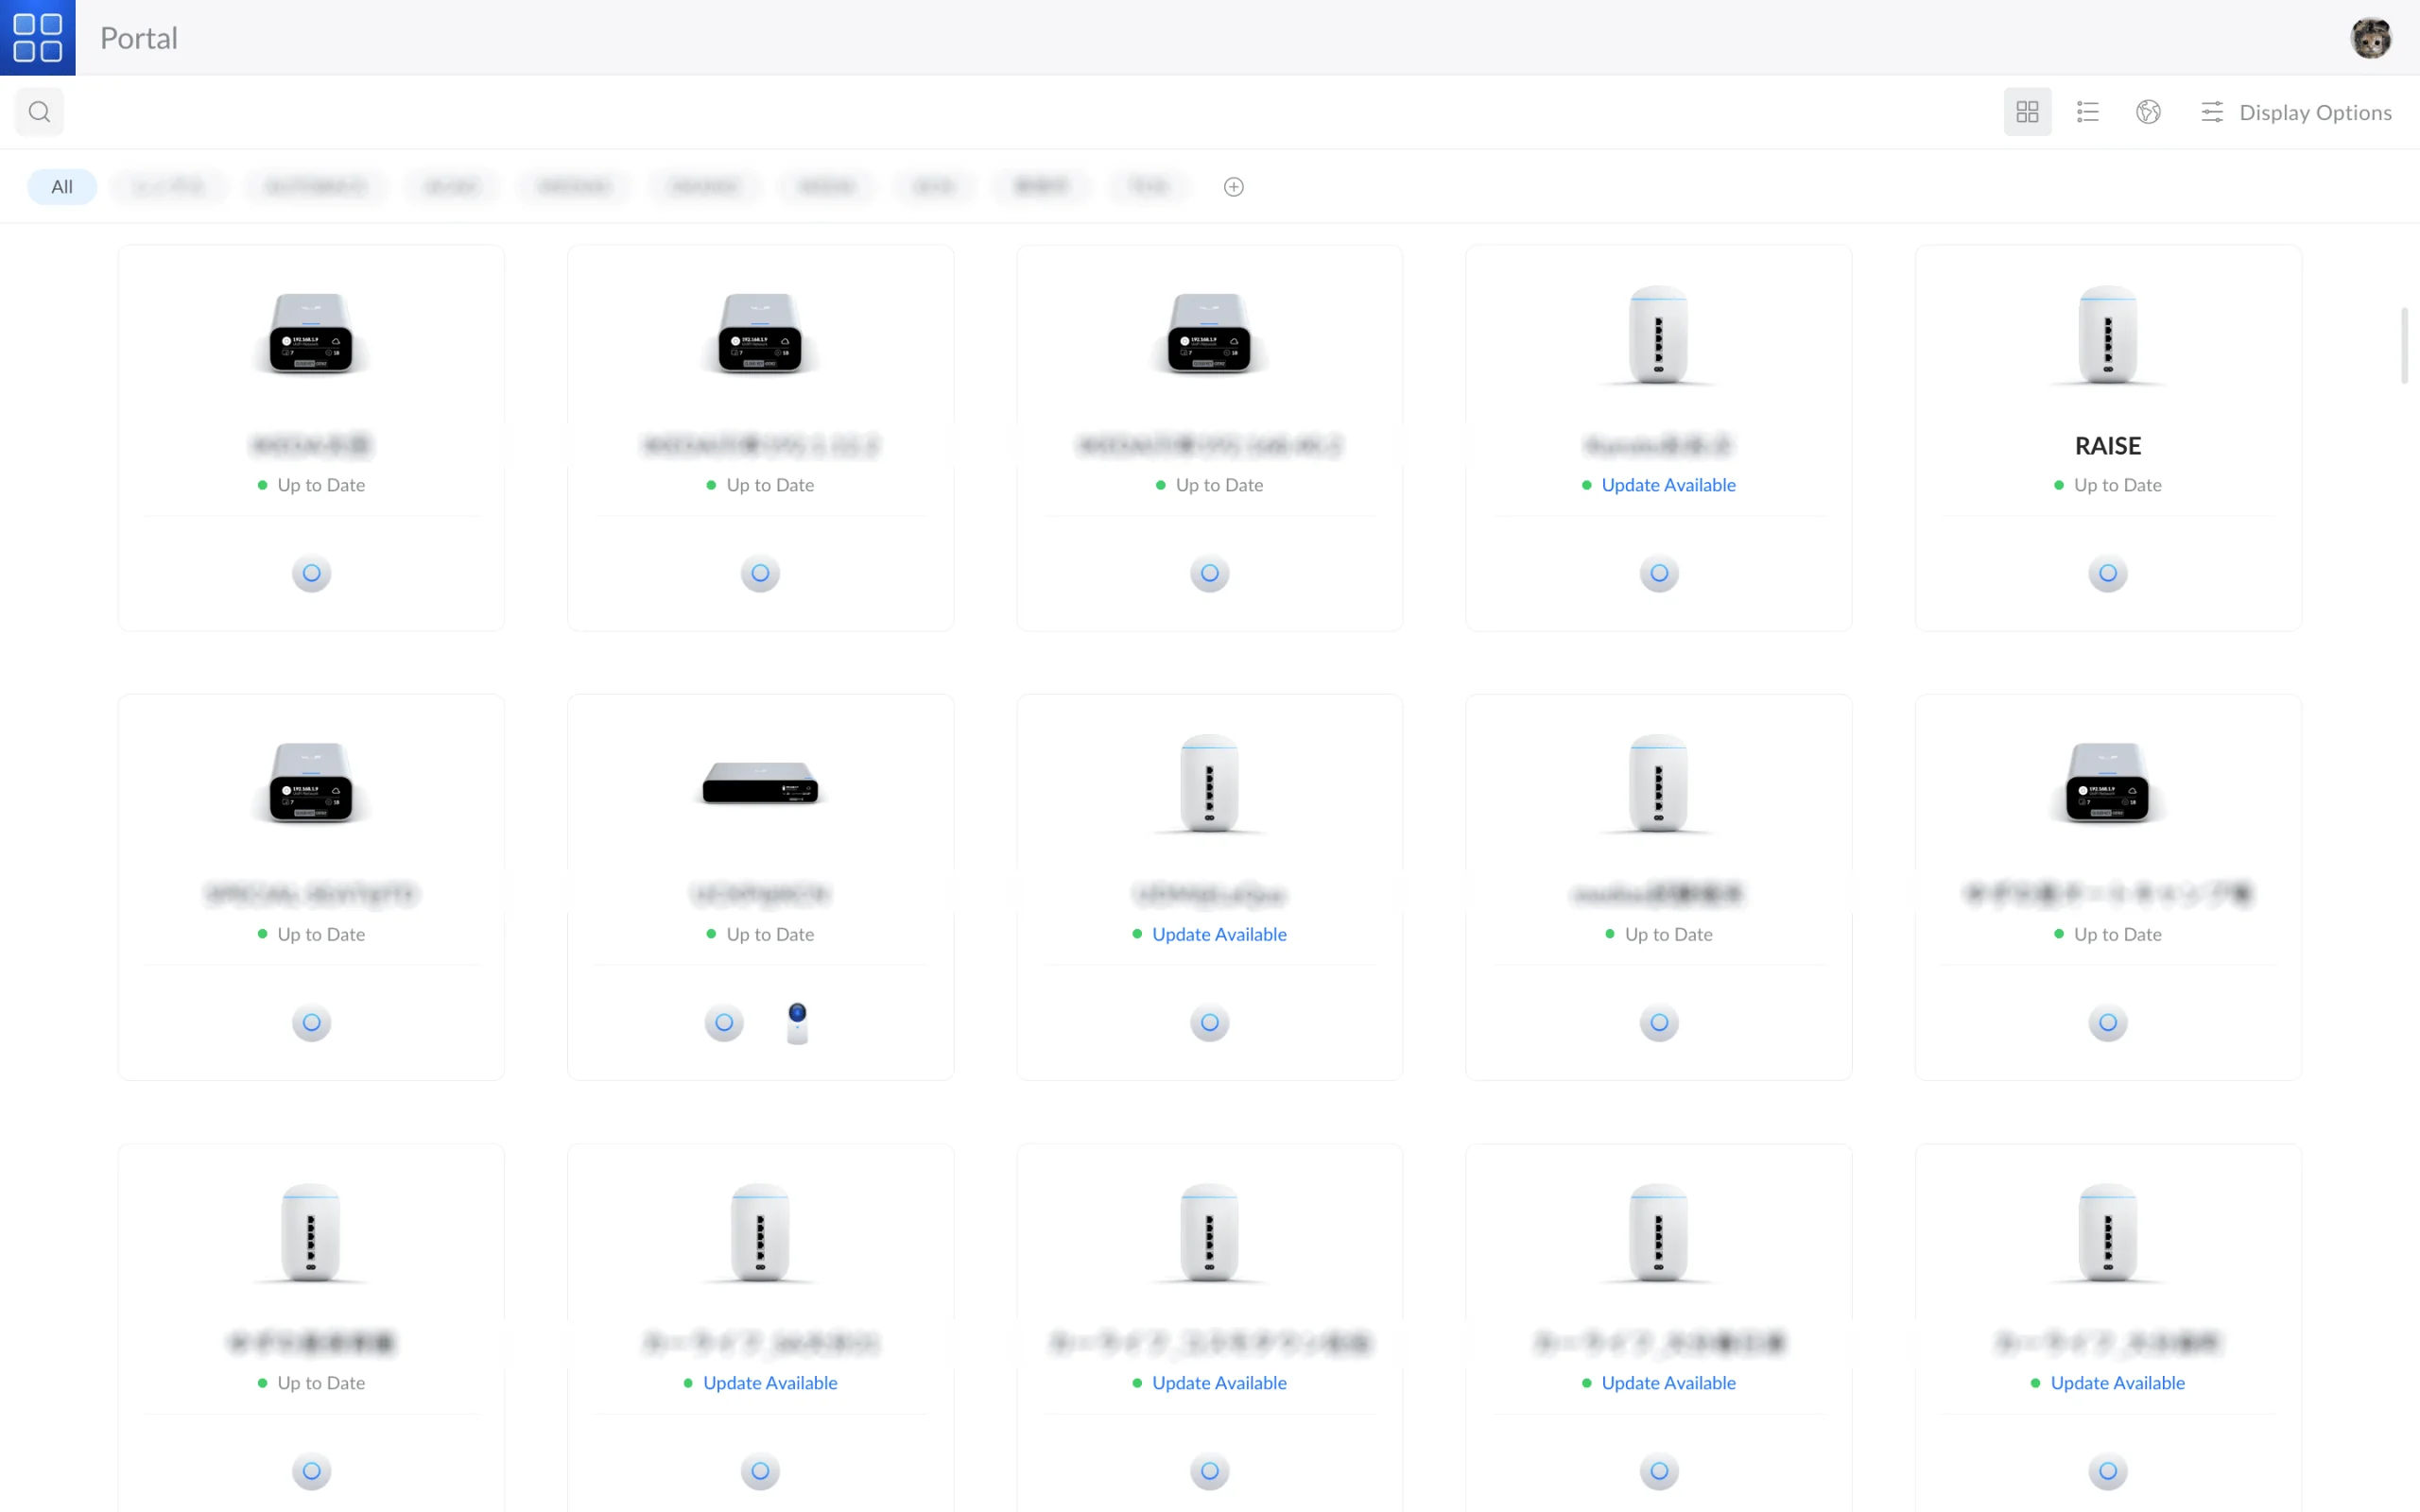2420x1512 pixels.
Task: Add a new group with plus icon
Action: 1234,186
